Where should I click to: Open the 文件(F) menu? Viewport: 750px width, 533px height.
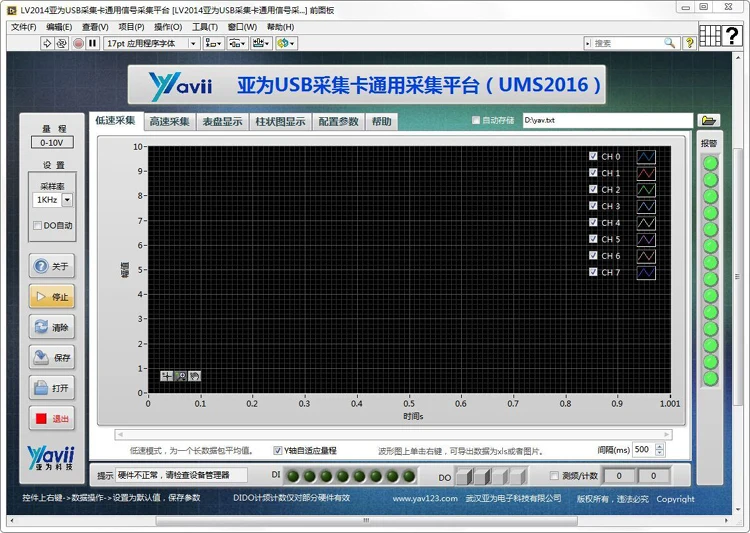tap(23, 27)
